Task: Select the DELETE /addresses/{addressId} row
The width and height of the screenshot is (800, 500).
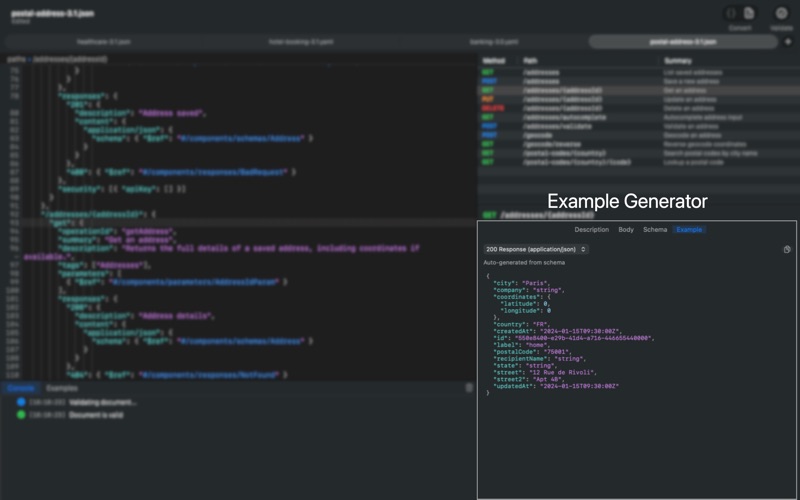Action: [x=639, y=108]
